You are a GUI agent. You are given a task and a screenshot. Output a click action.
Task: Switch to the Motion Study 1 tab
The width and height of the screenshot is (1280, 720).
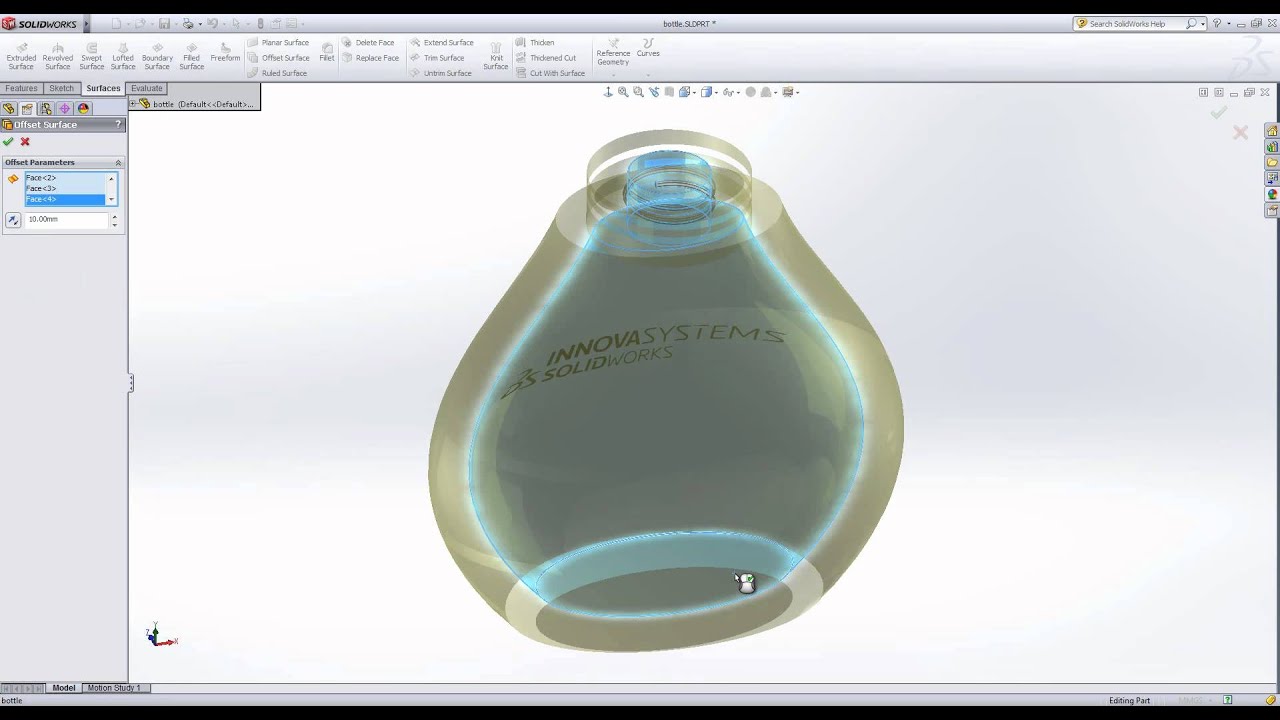coord(114,688)
